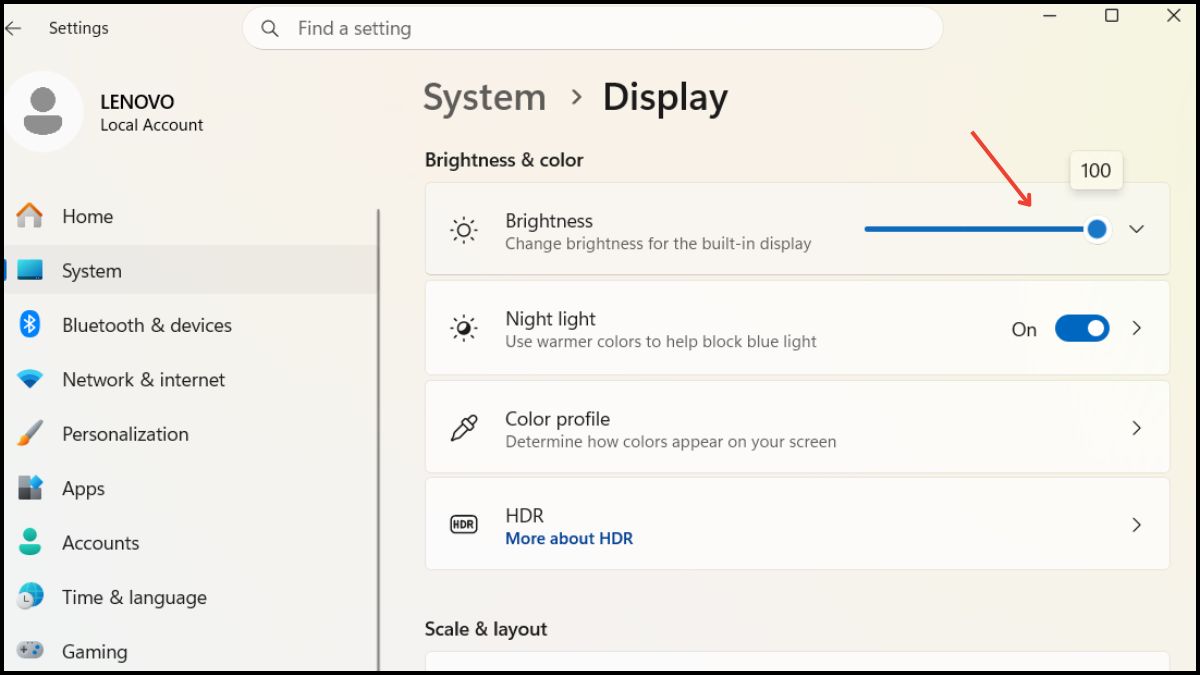Click the Color profile eyedropper icon
This screenshot has height=675, width=1200.
pos(463,428)
